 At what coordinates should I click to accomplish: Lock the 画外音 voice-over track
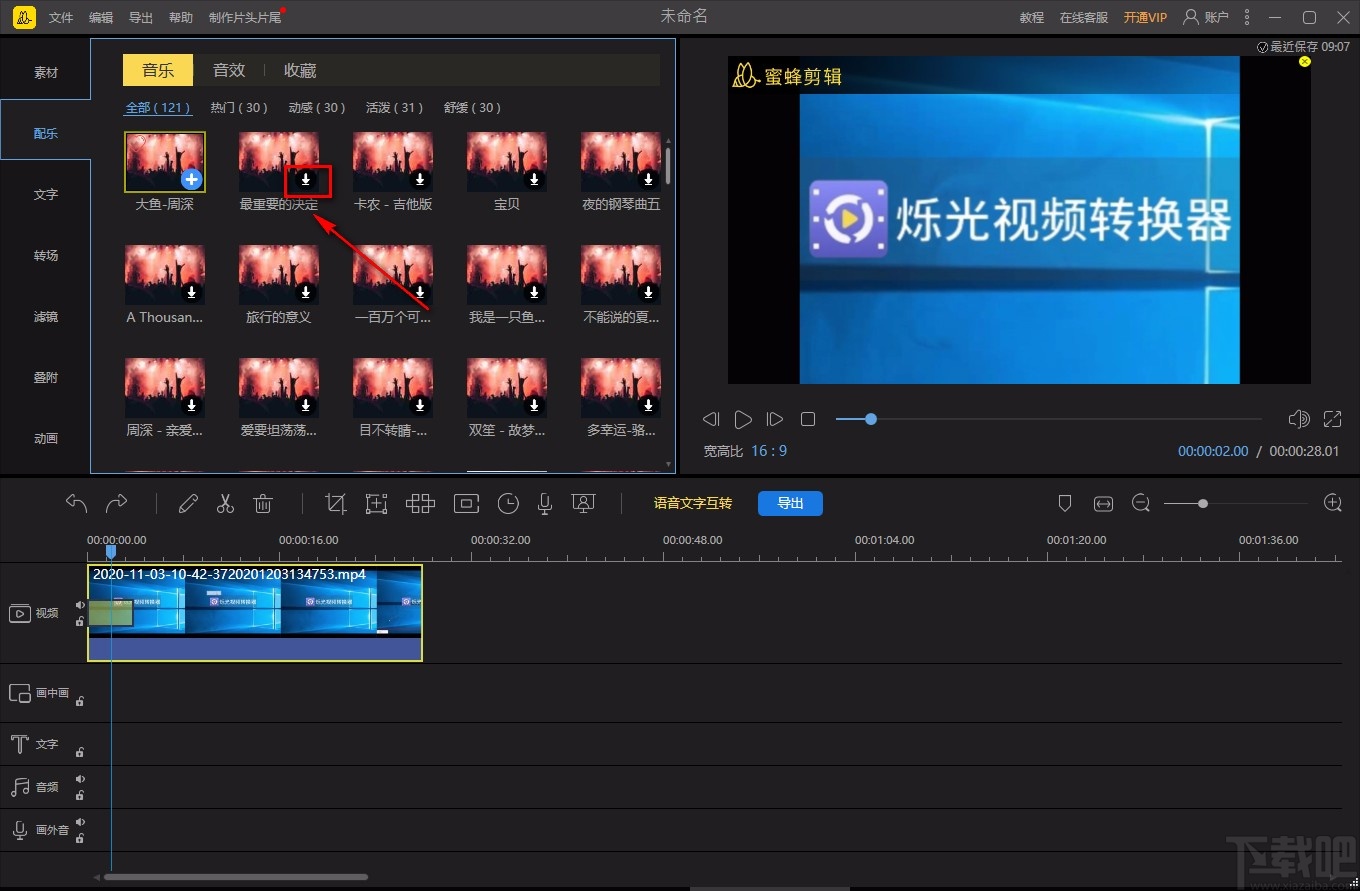[80, 838]
